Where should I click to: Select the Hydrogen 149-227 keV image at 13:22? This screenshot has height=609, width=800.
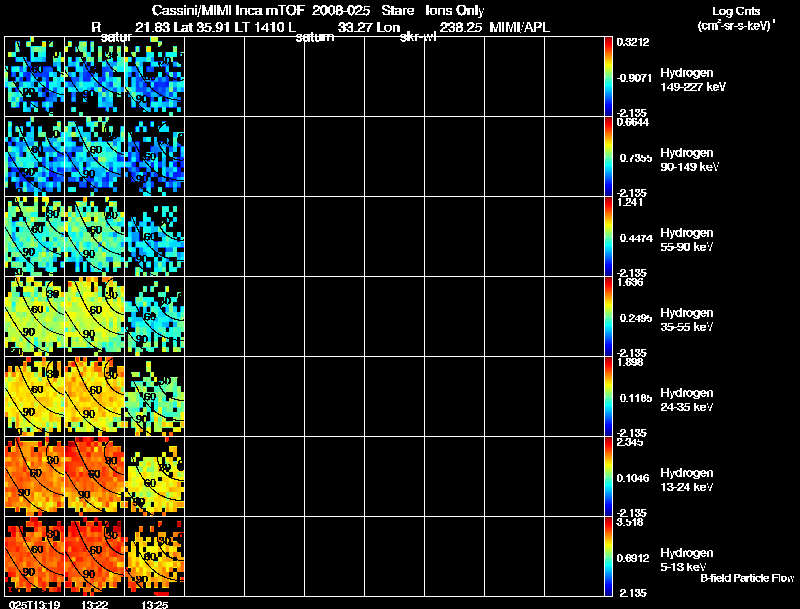click(94, 77)
